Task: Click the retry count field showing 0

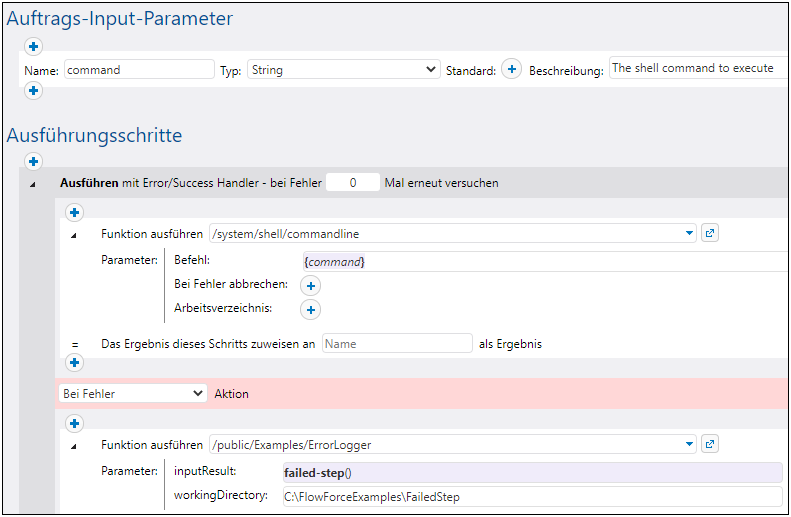Action: coord(353,183)
